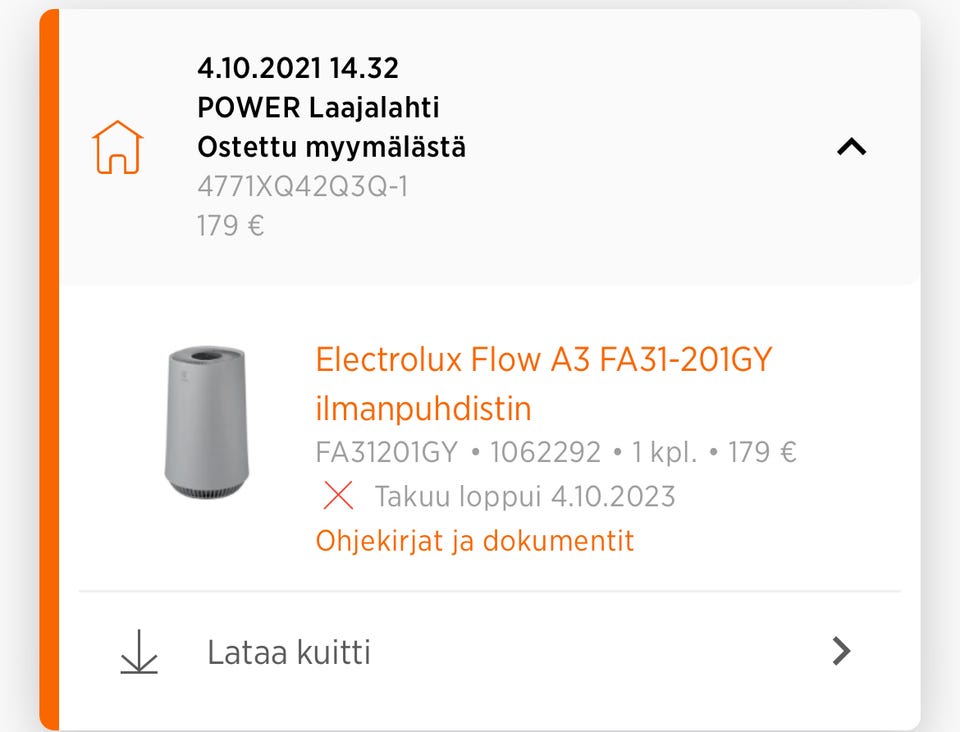This screenshot has width=960, height=732.
Task: Click the red X warranty expired icon
Action: click(338, 494)
